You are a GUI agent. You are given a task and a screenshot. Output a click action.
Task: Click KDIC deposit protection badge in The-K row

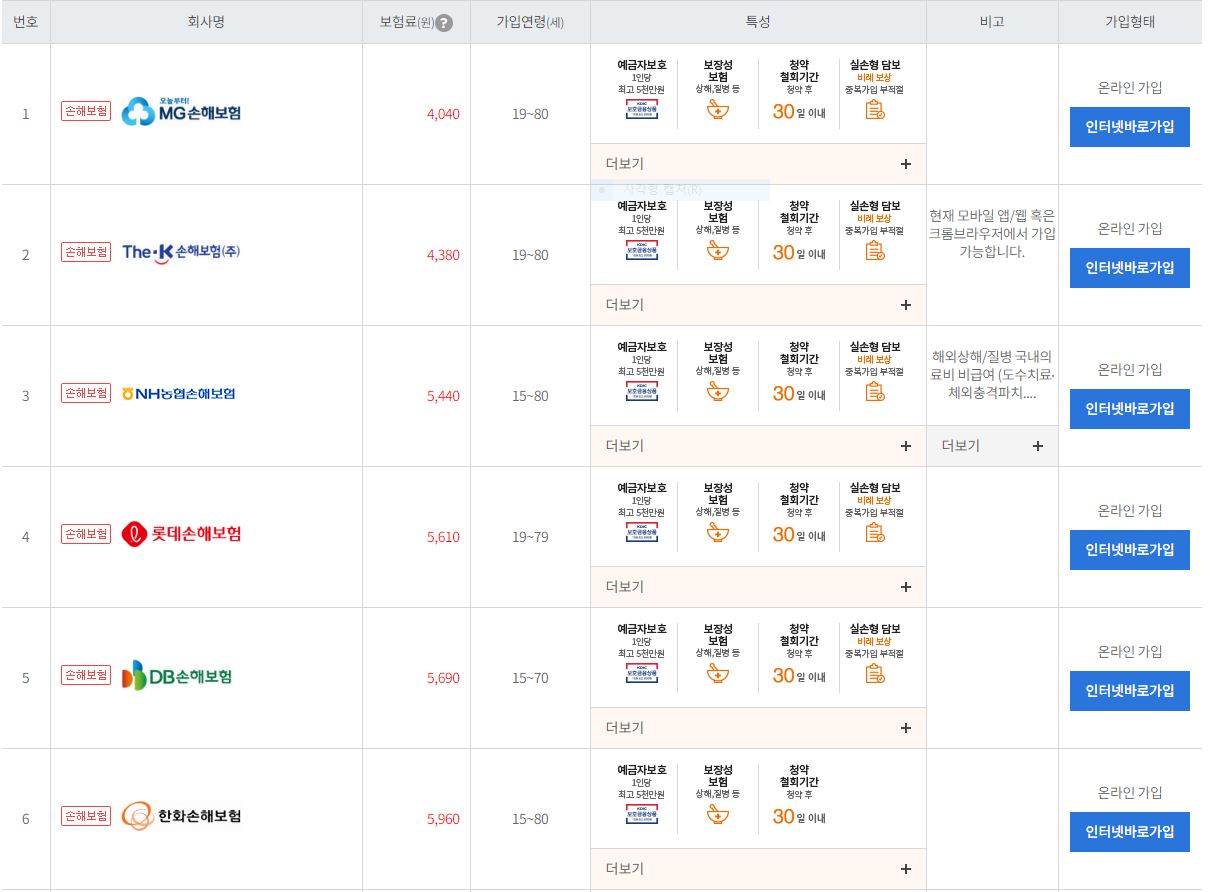pos(641,250)
